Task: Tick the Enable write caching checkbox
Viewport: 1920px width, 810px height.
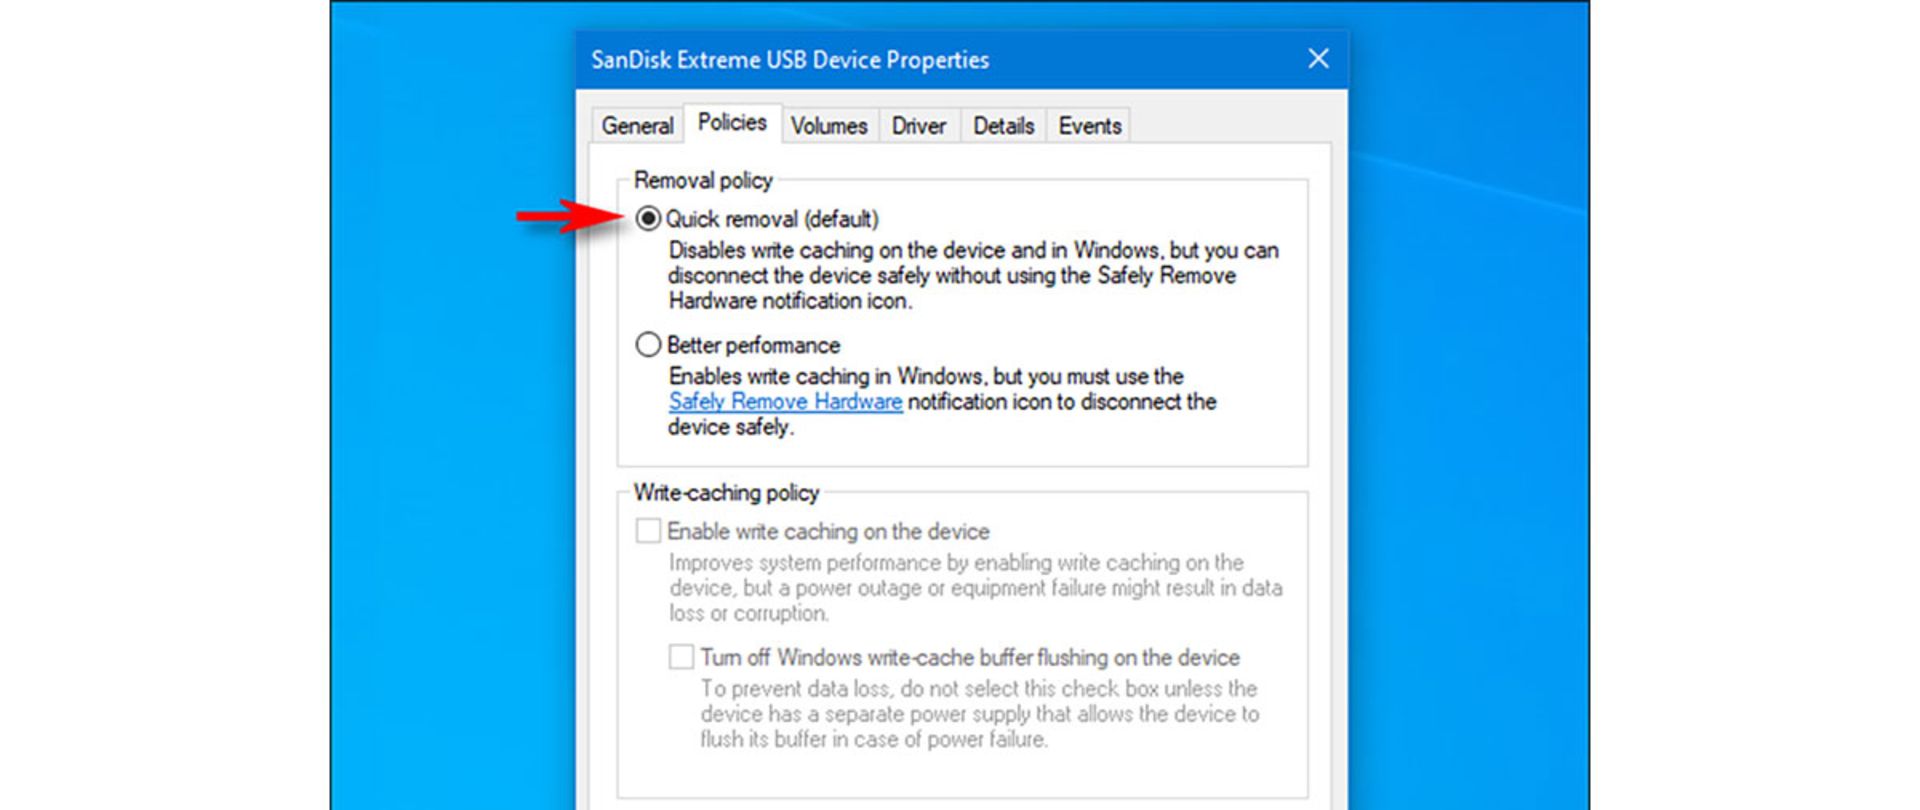Action: point(648,530)
